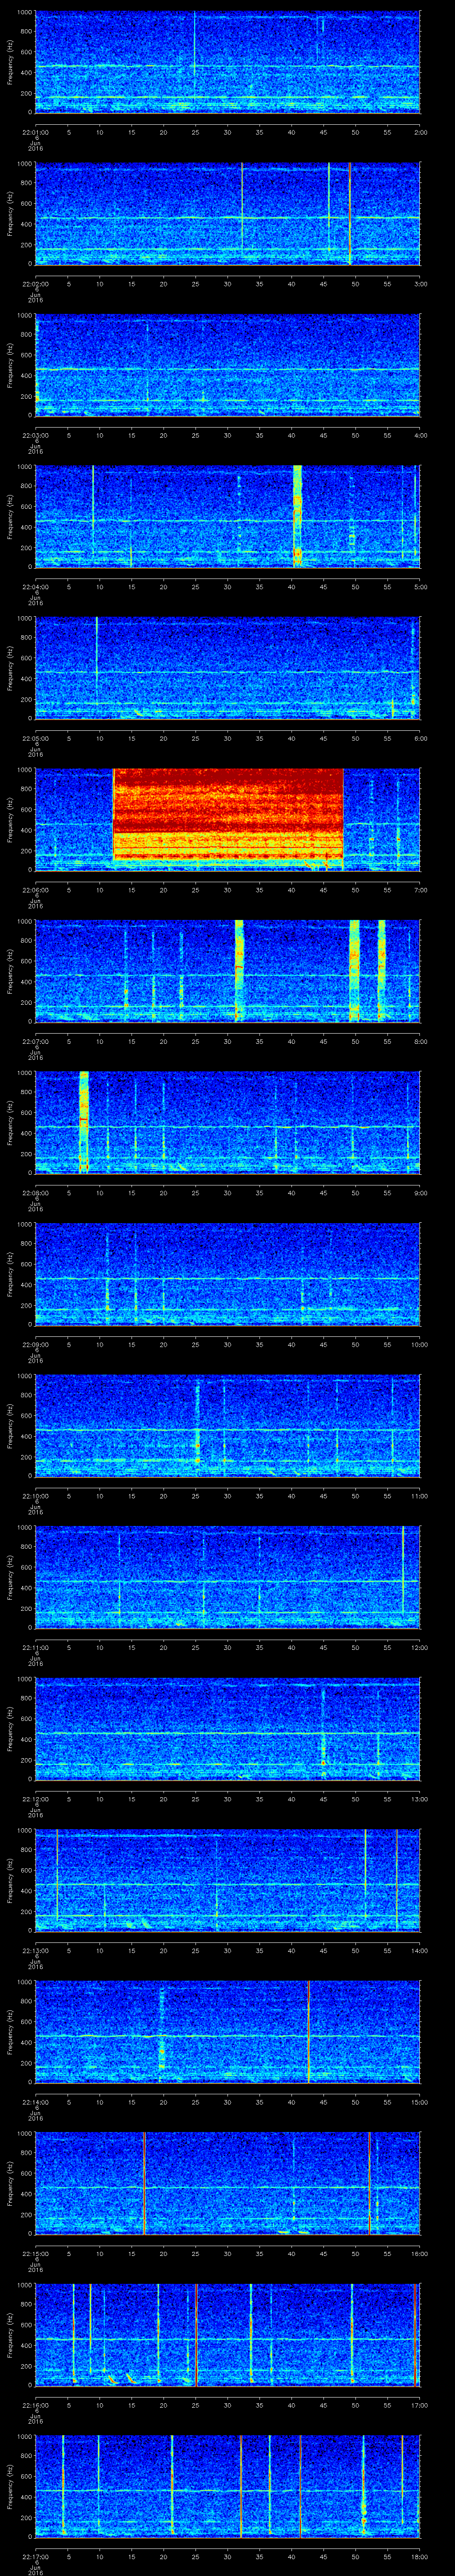Click the 22:15:00 start time label
The width and height of the screenshot is (455, 2576).
coord(35,2253)
